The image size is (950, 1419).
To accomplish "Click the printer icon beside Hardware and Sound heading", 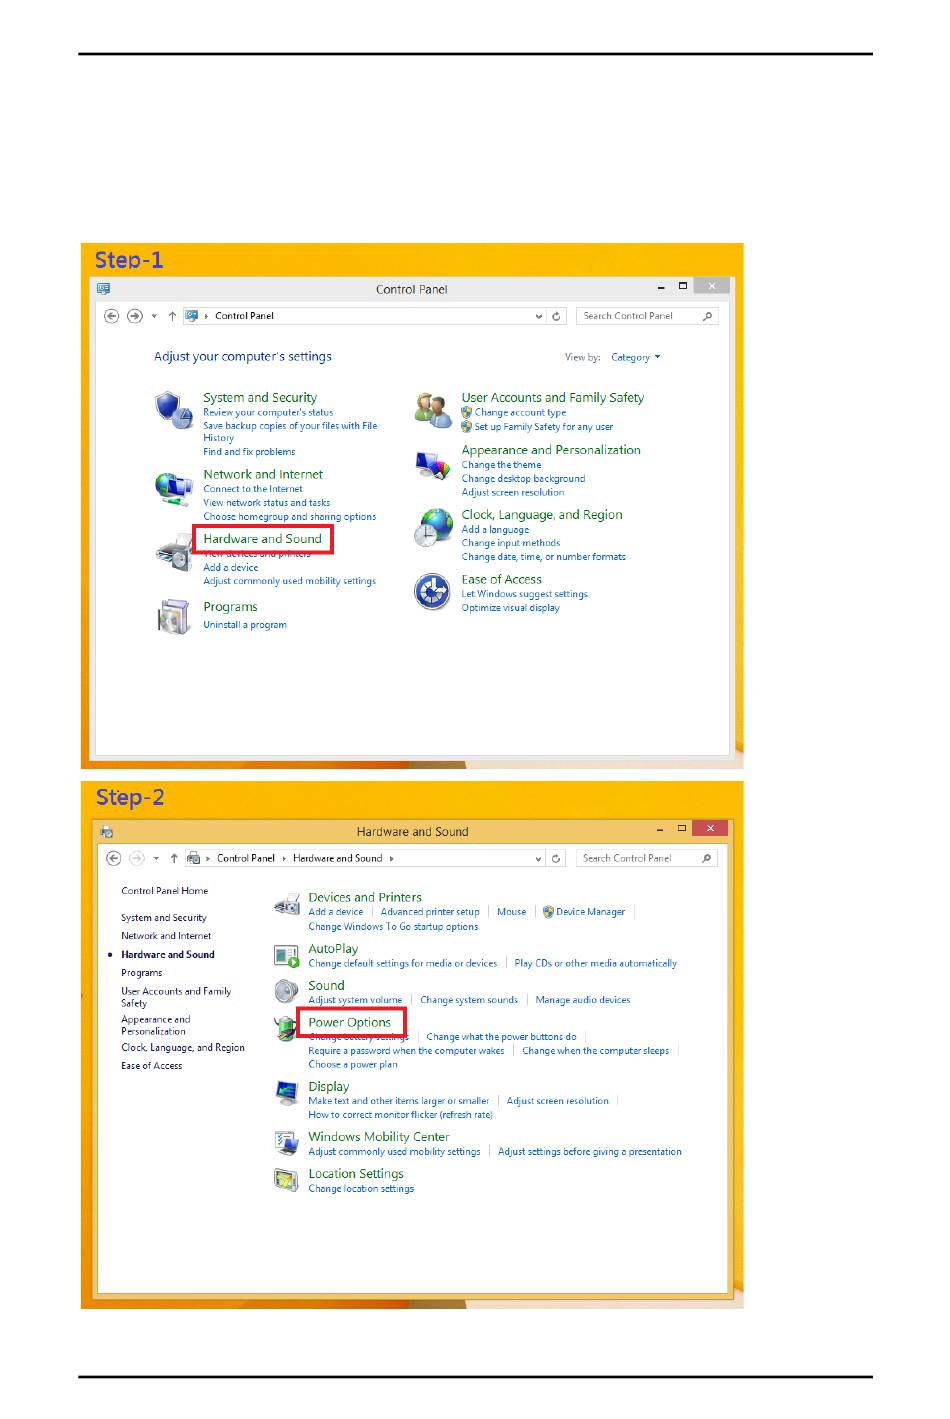I will [173, 552].
